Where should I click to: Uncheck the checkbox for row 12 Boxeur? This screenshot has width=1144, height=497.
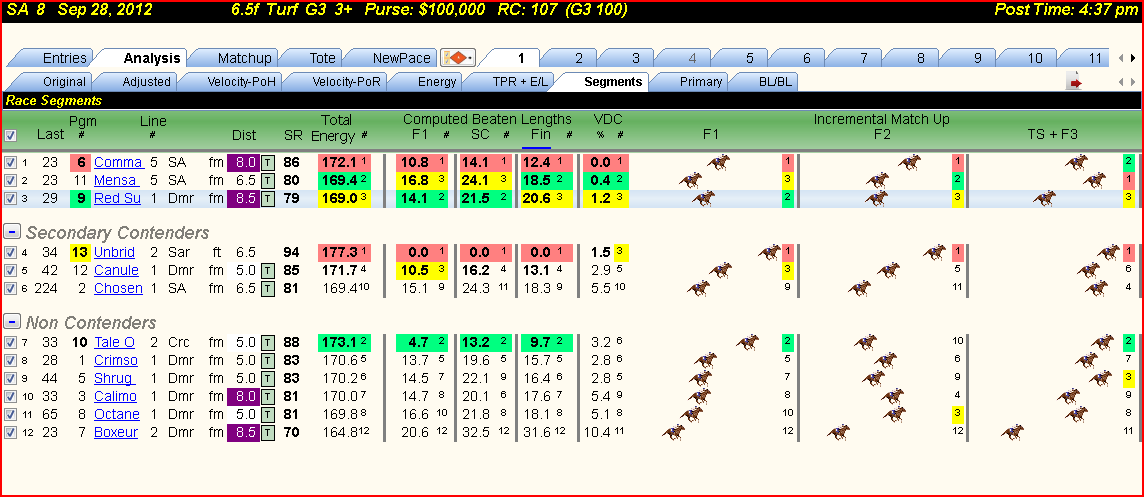[10, 432]
